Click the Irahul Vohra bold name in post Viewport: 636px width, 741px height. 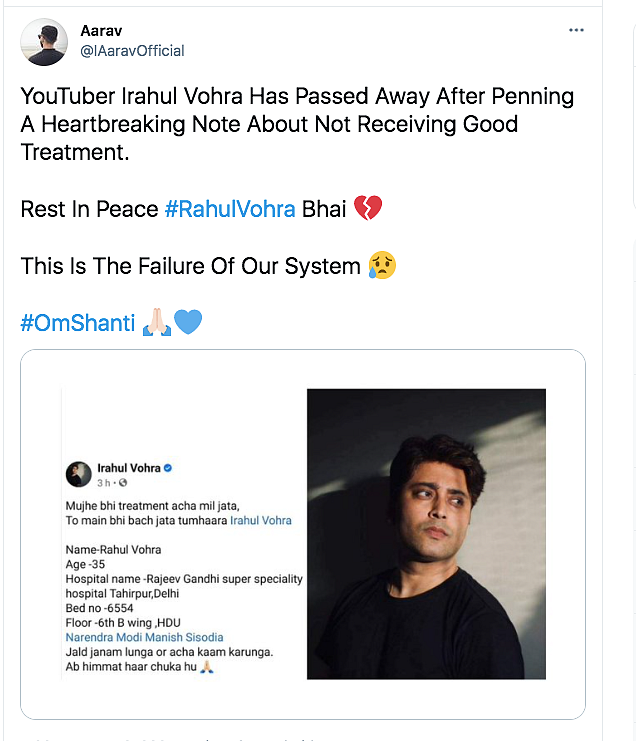tap(129, 468)
